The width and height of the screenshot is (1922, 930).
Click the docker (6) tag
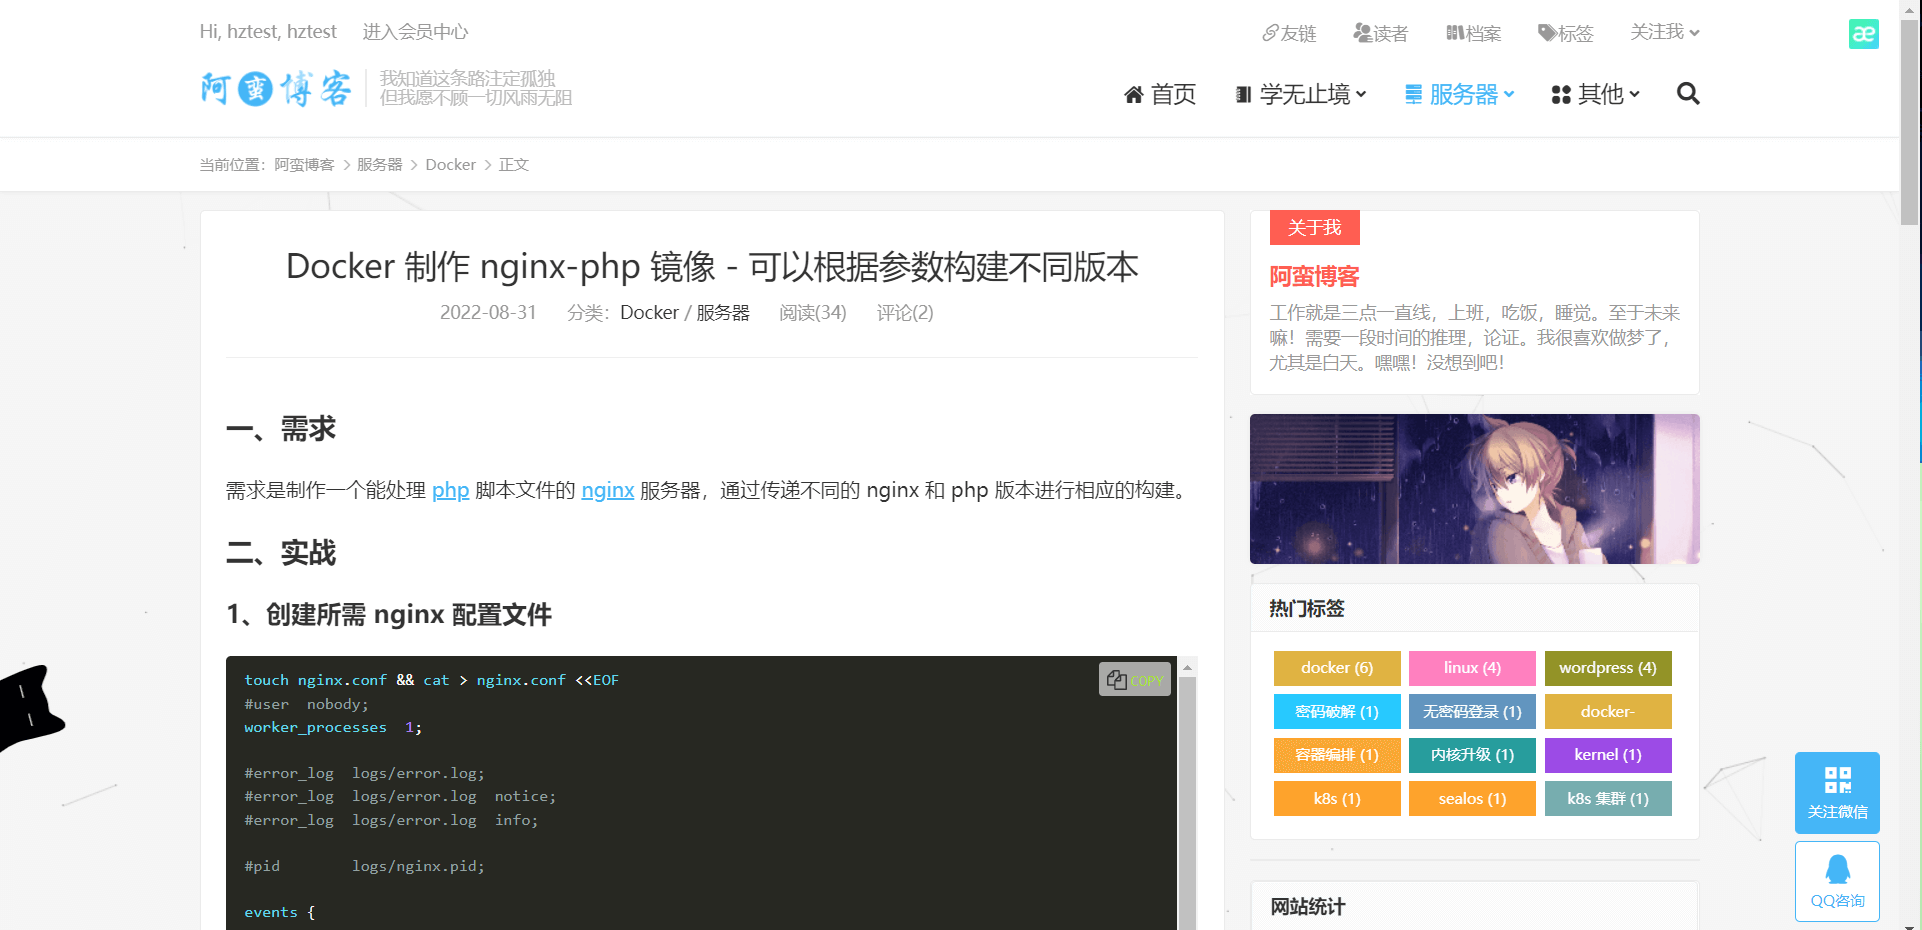[x=1337, y=668]
